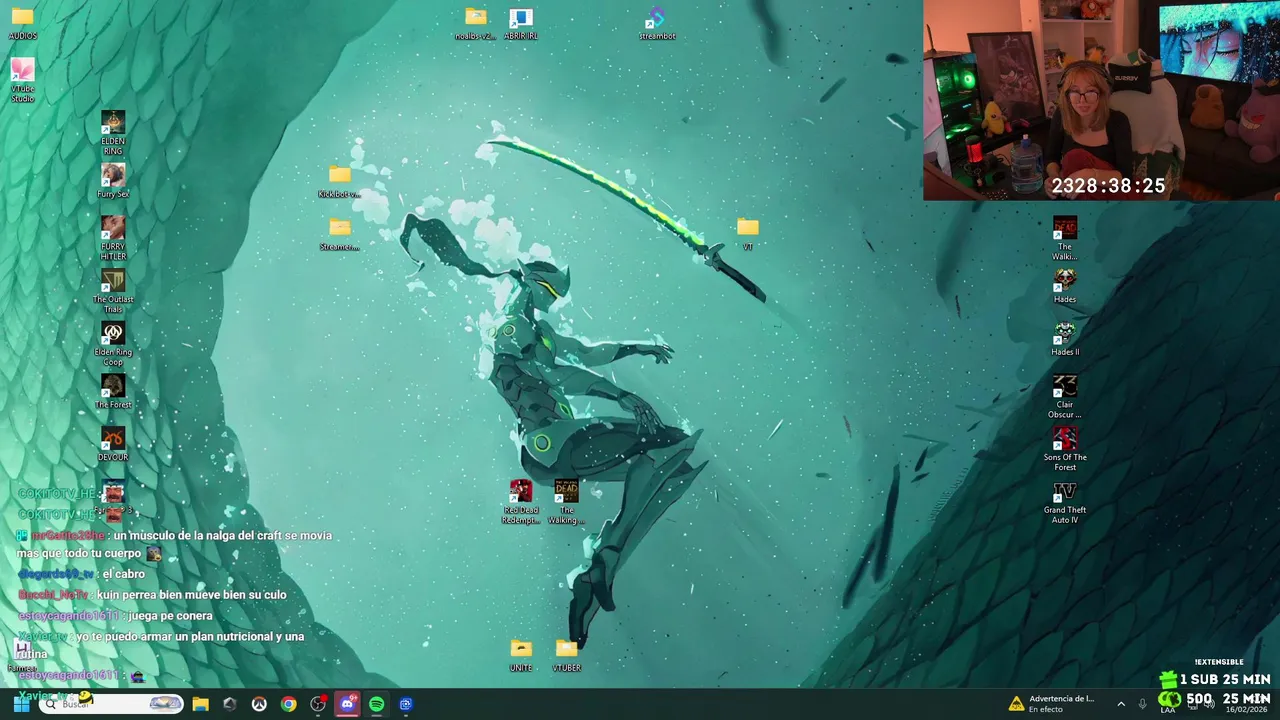Open the noalbs-v2 folder
The height and width of the screenshot is (720, 1280).
click(x=476, y=23)
